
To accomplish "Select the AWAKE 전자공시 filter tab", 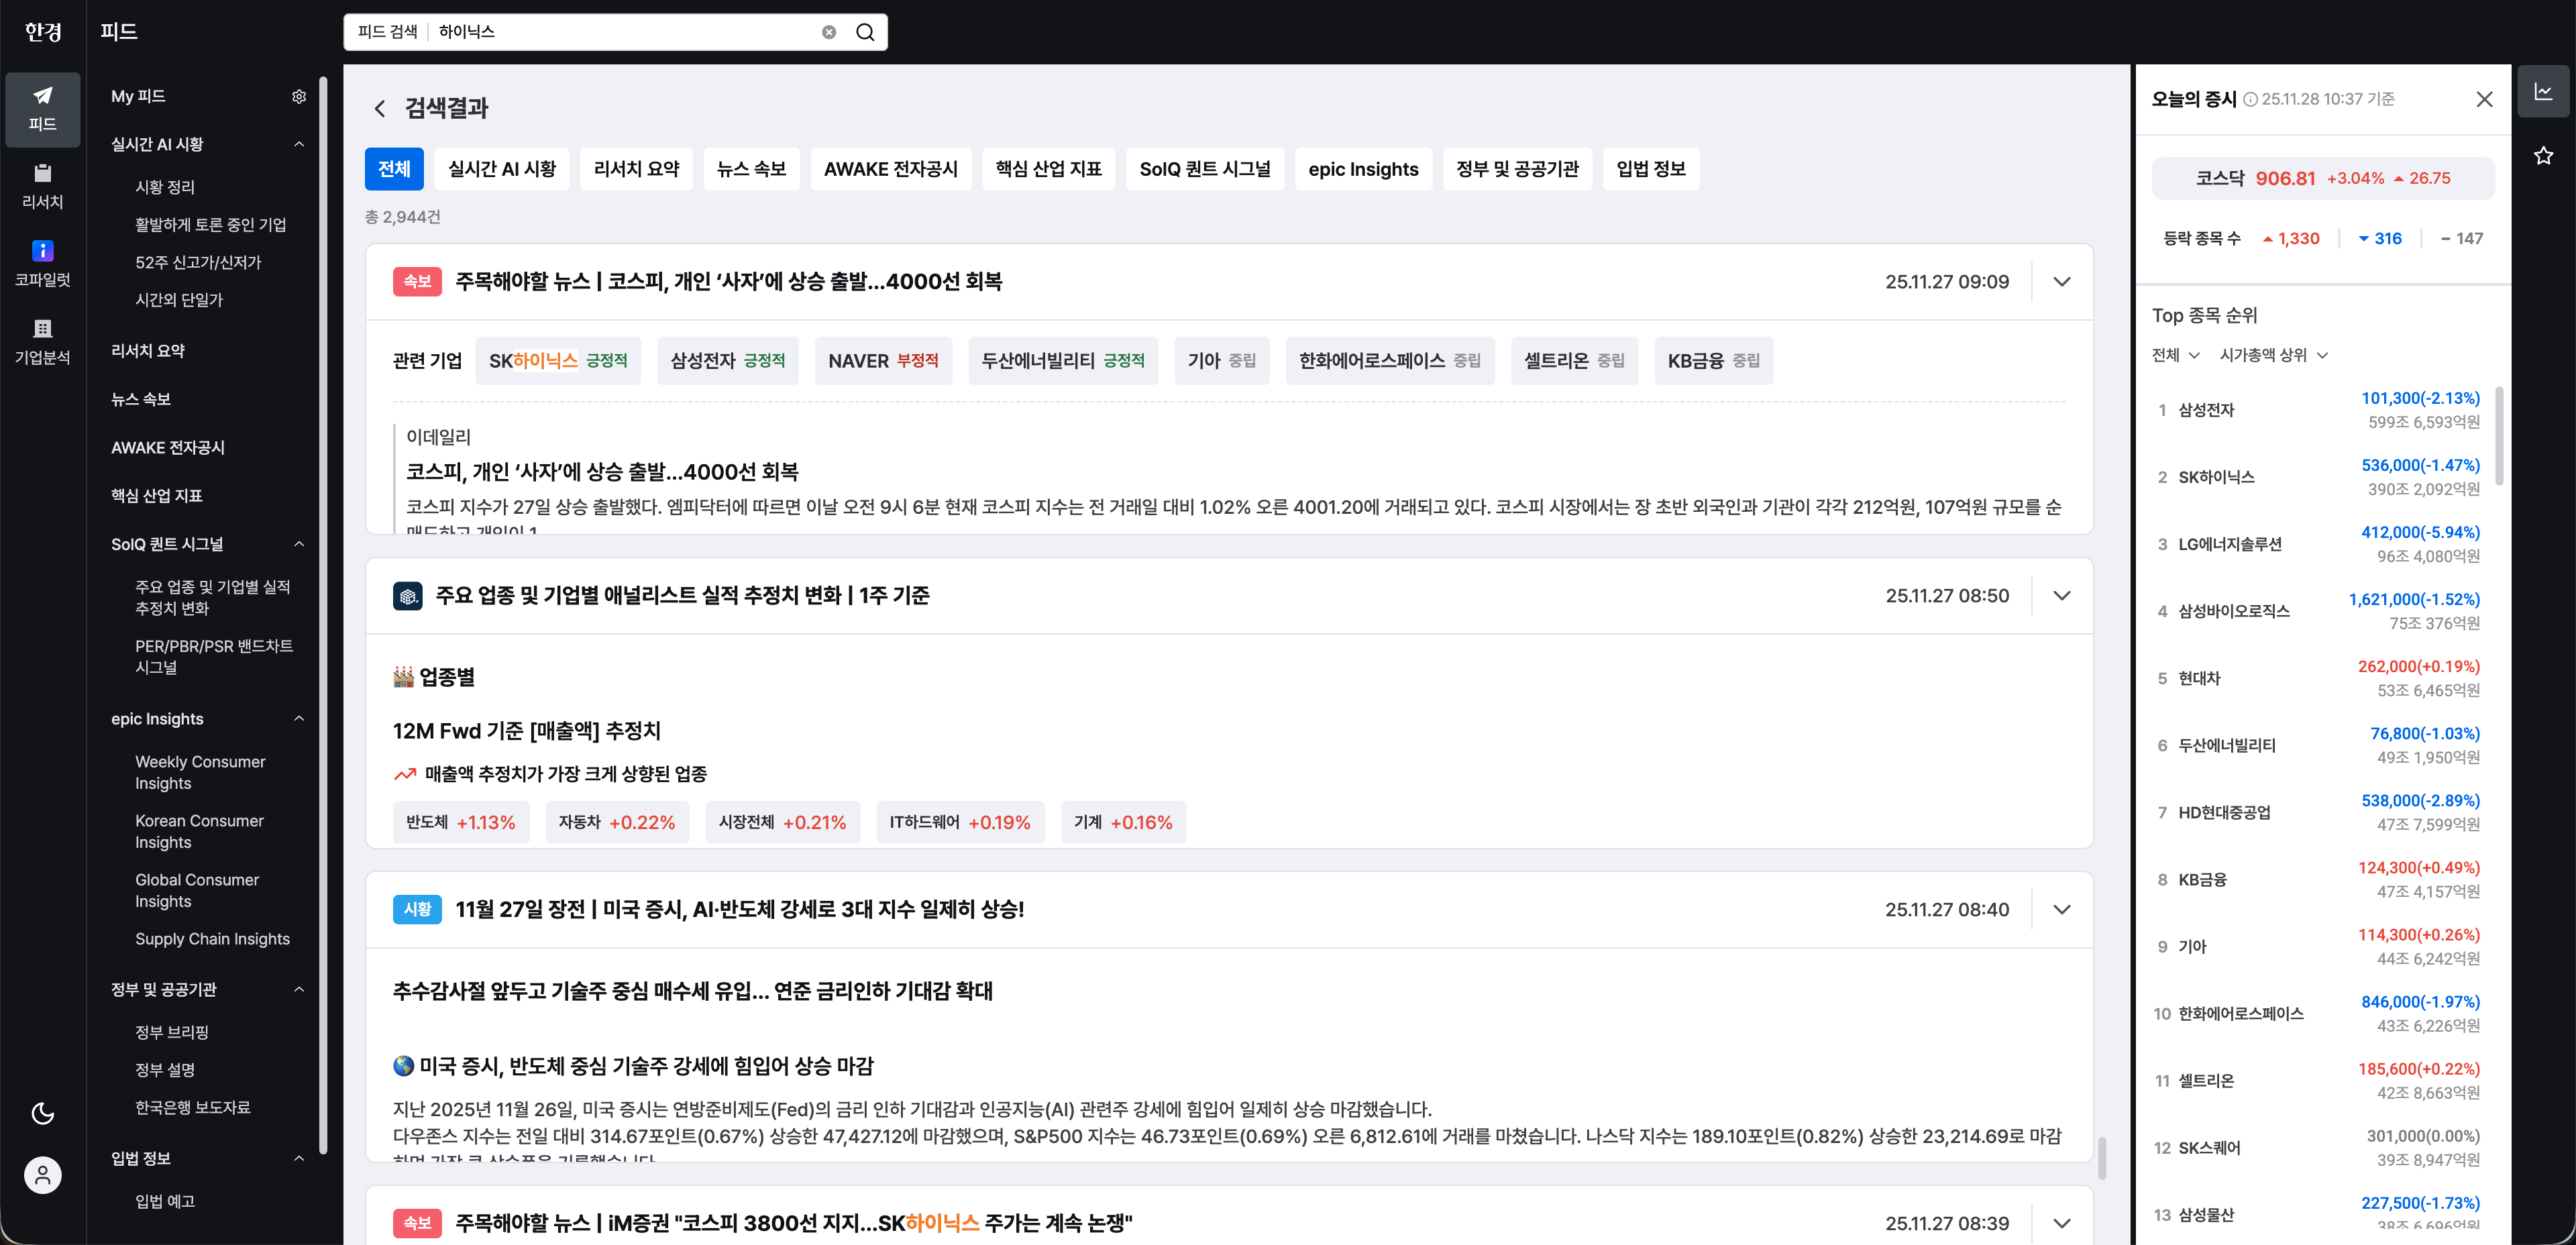I will coord(890,168).
